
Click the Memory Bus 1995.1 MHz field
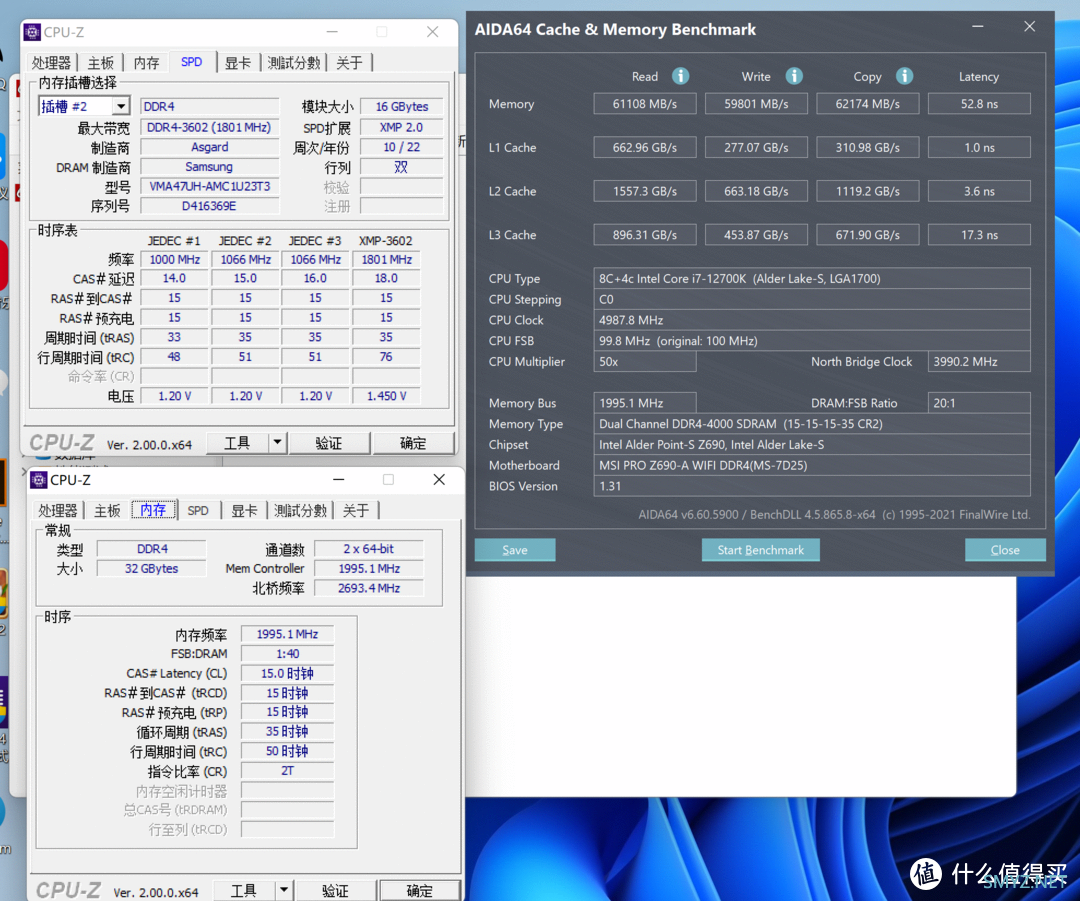[x=645, y=403]
